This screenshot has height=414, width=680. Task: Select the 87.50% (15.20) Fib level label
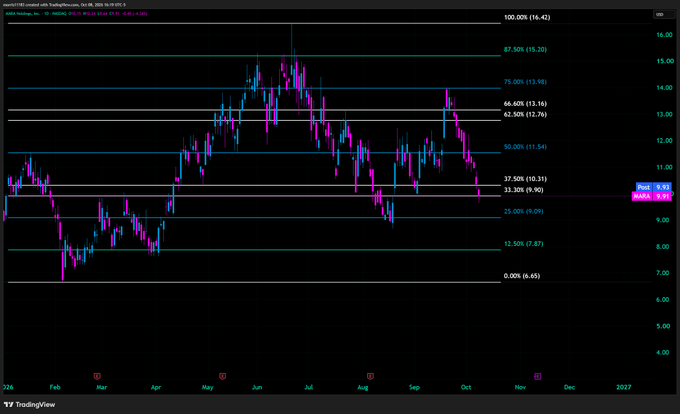[525, 49]
